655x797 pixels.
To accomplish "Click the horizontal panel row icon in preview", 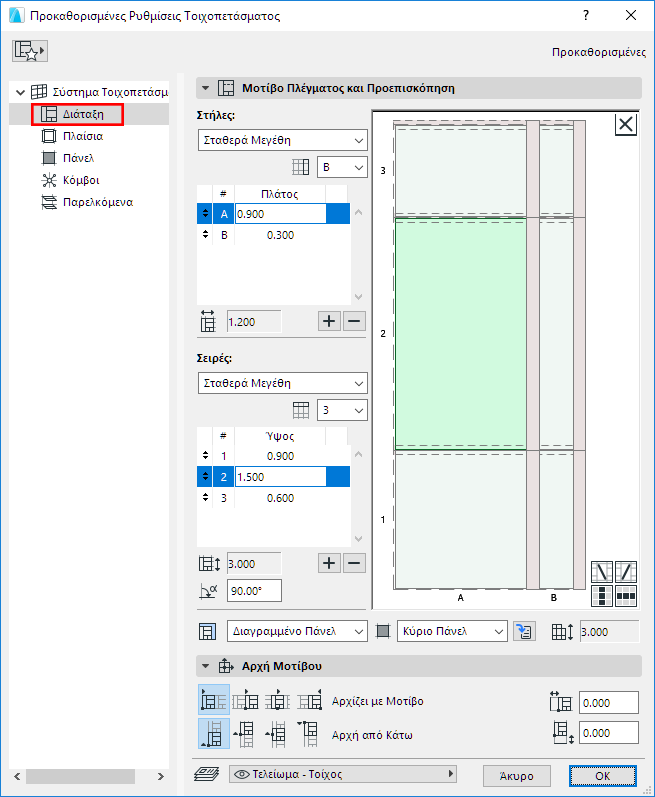I will coord(626,596).
